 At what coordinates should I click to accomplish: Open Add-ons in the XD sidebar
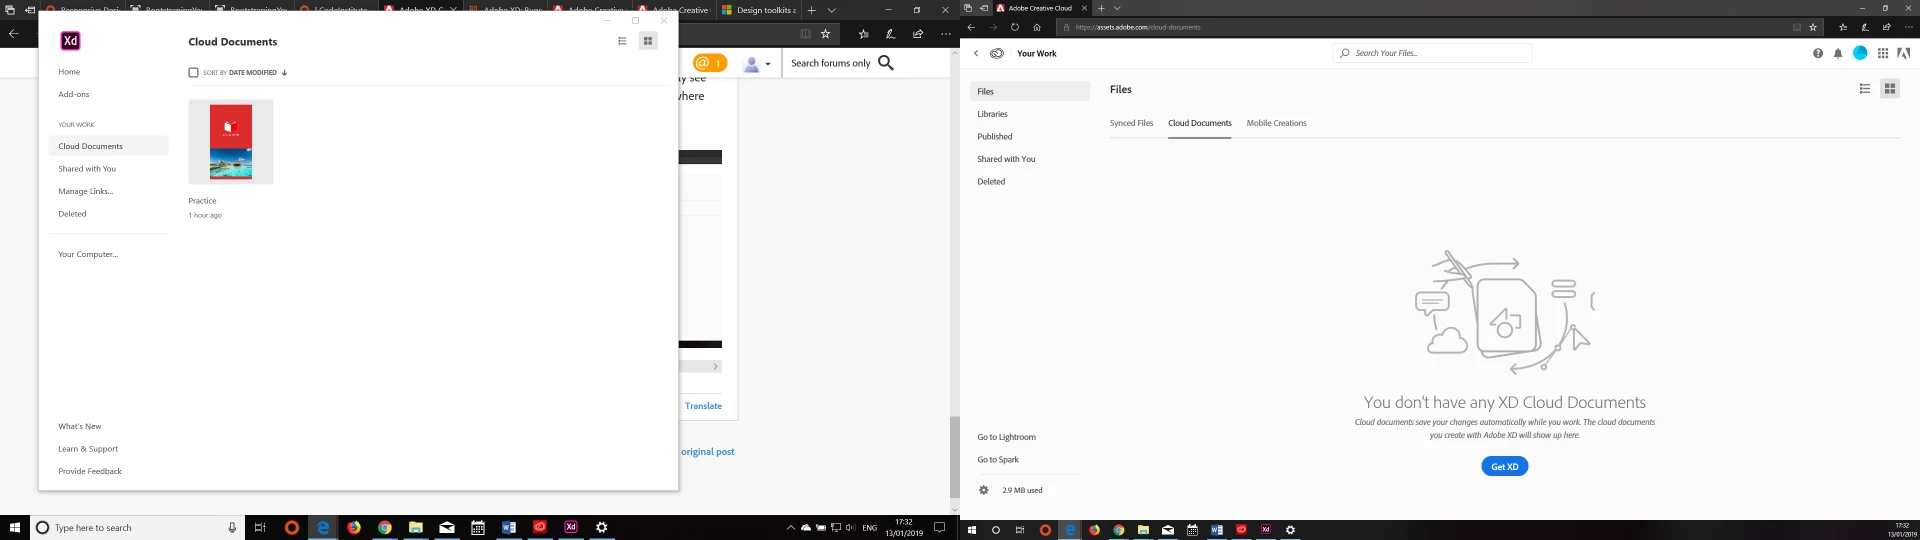click(74, 94)
